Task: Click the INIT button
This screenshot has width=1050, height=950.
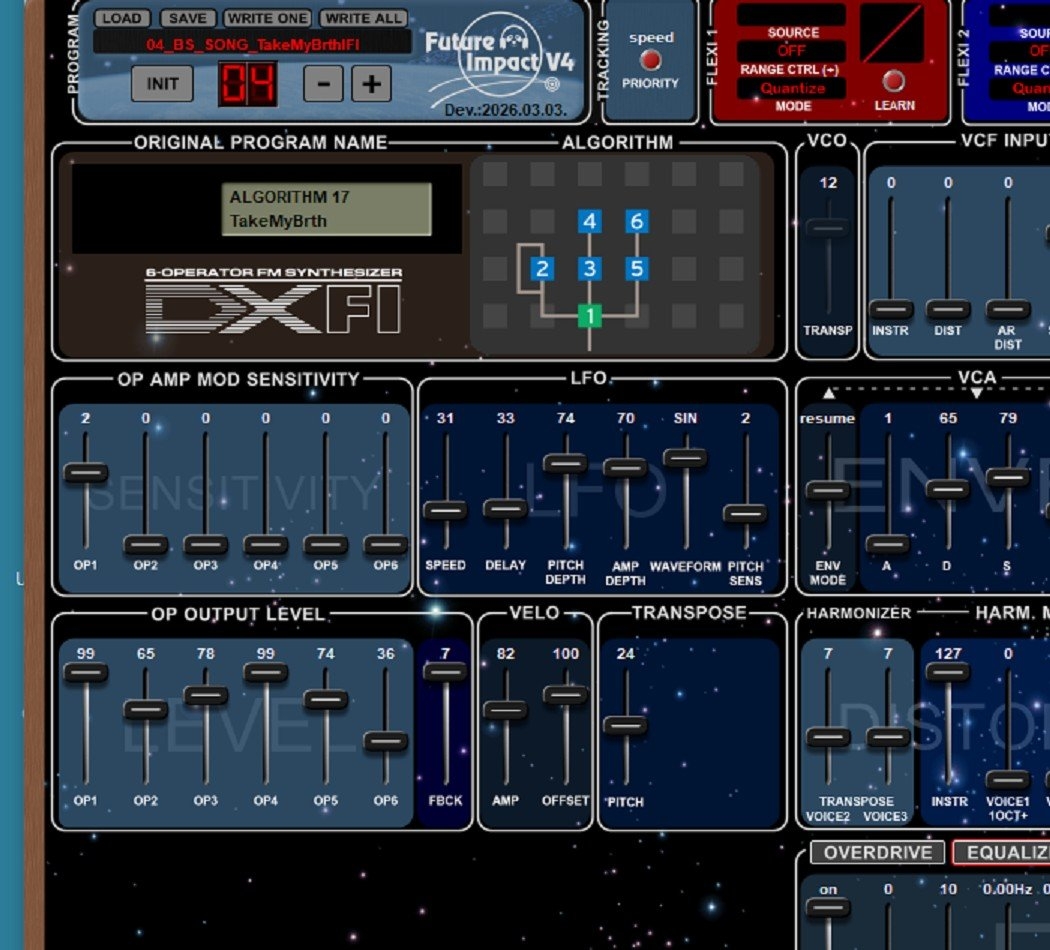Action: tap(162, 84)
